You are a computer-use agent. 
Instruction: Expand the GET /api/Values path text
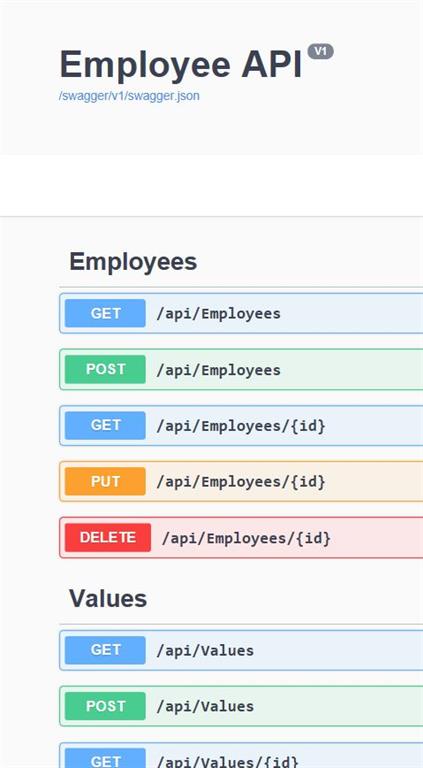[x=205, y=650]
